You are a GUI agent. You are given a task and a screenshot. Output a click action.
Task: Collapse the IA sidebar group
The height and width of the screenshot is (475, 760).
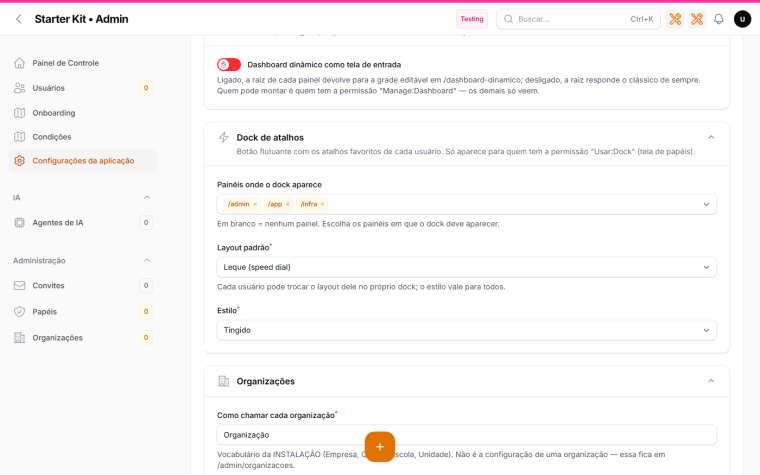147,197
